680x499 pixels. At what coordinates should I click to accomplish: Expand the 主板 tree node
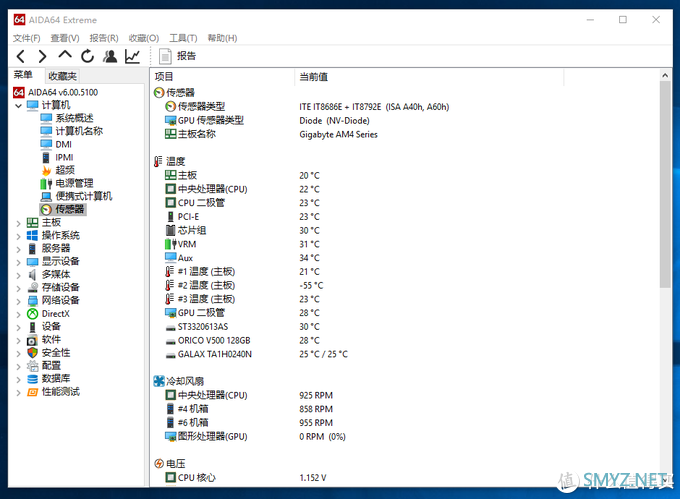(18, 223)
